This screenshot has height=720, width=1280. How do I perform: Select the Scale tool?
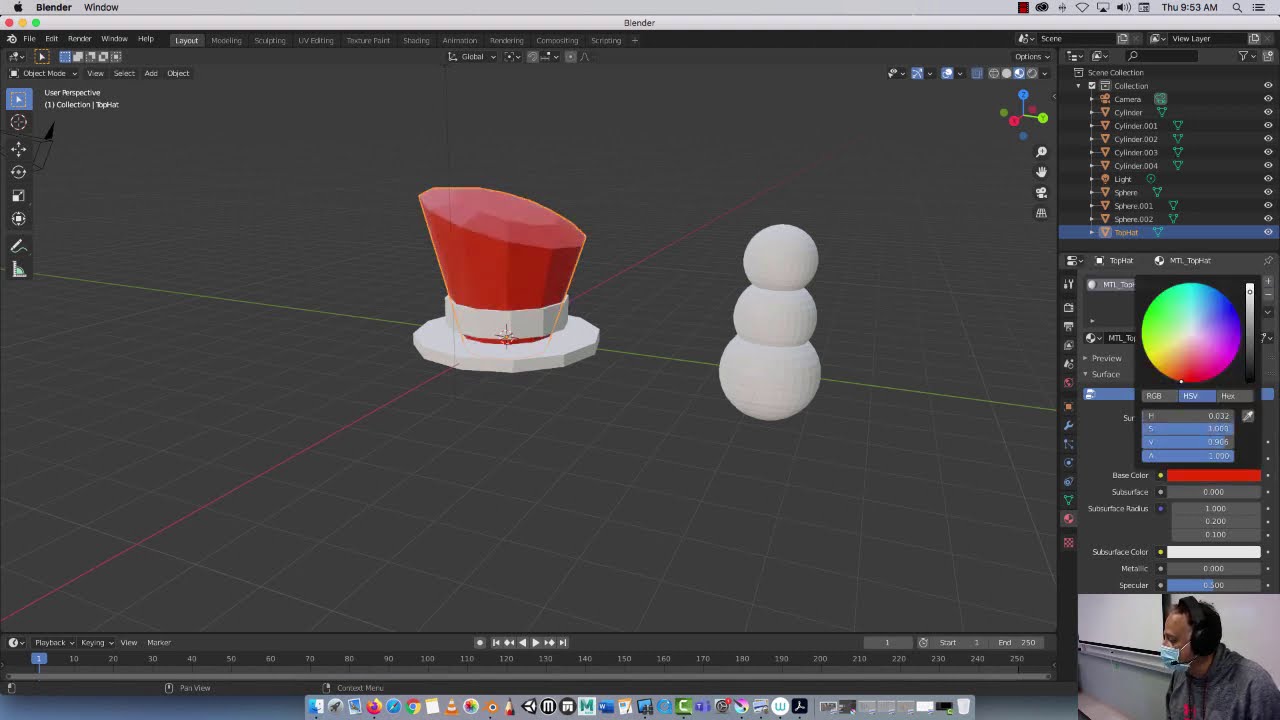click(x=18, y=195)
